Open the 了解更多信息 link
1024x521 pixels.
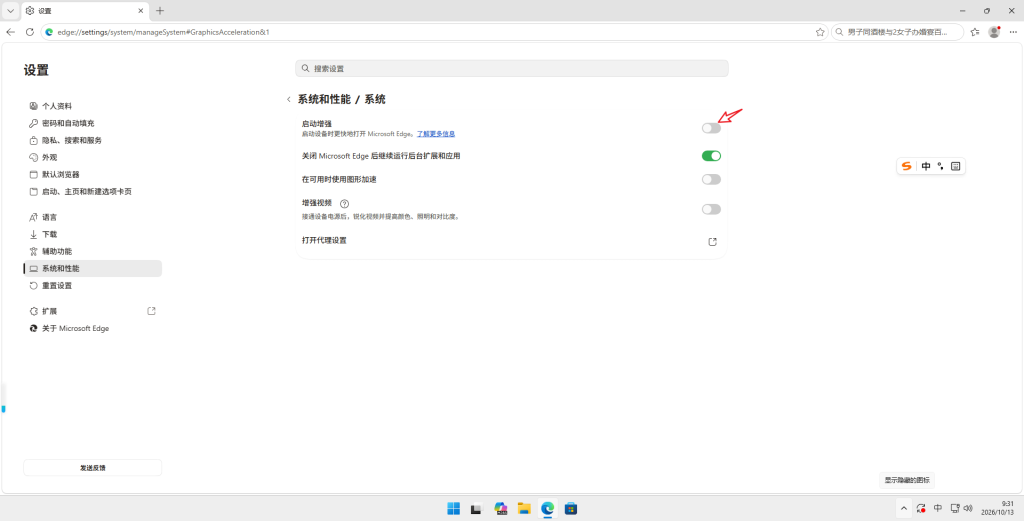(x=436, y=134)
